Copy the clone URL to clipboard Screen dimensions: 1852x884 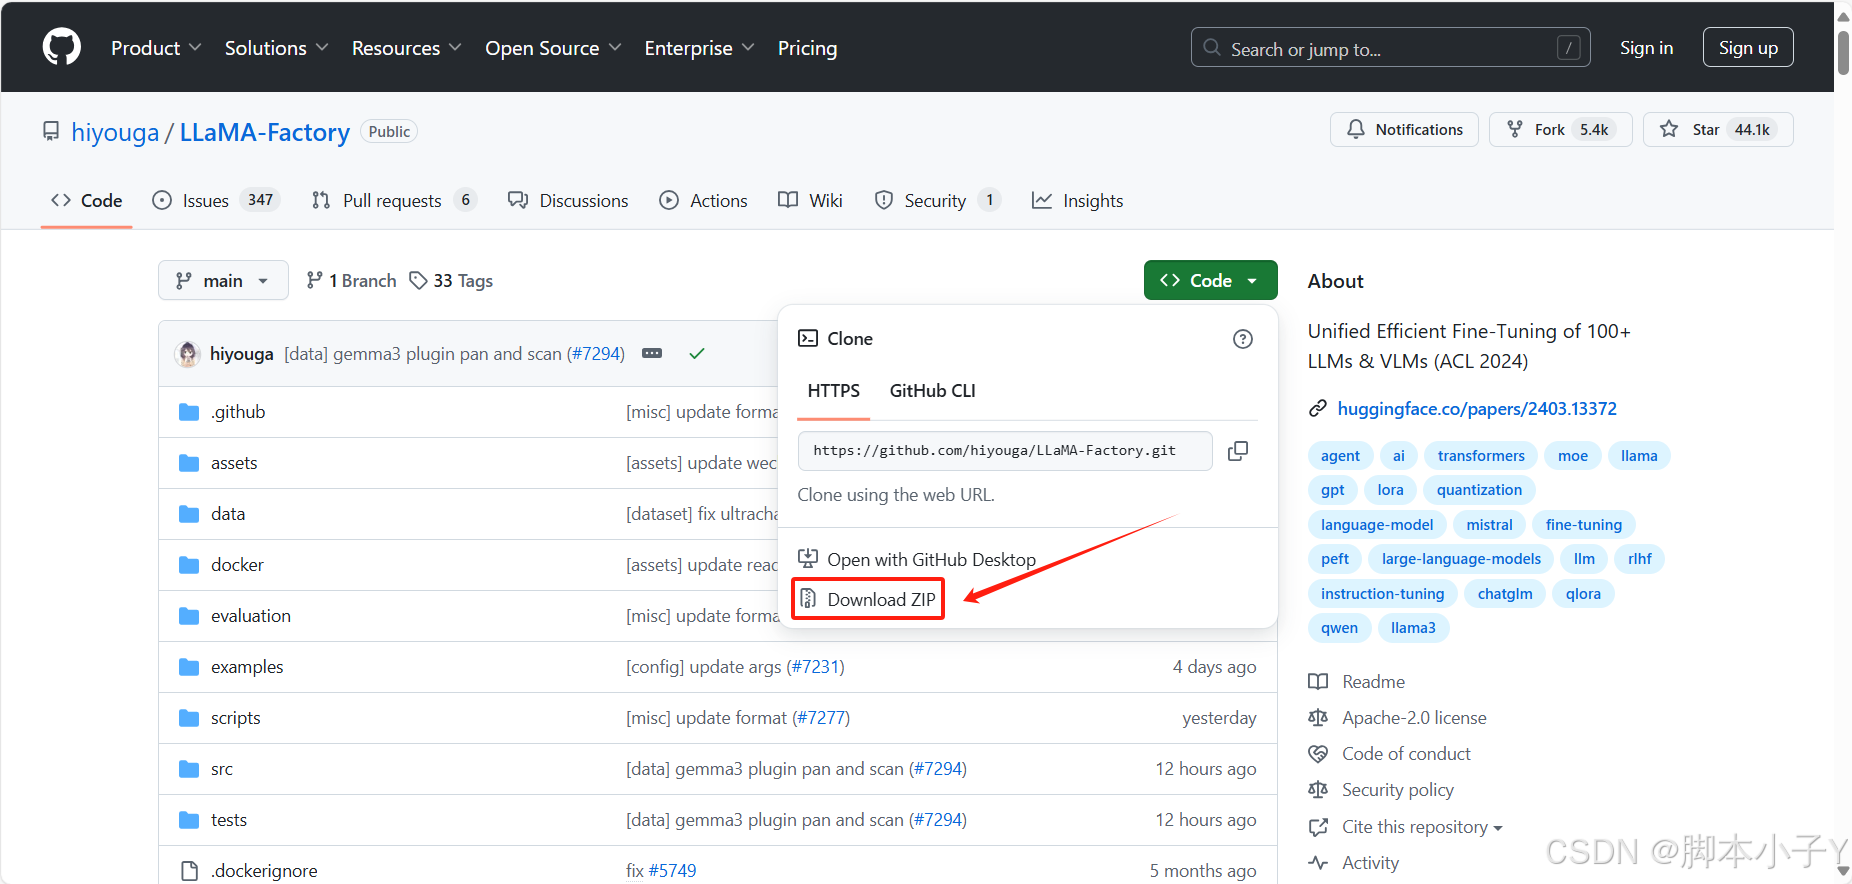[x=1237, y=451]
